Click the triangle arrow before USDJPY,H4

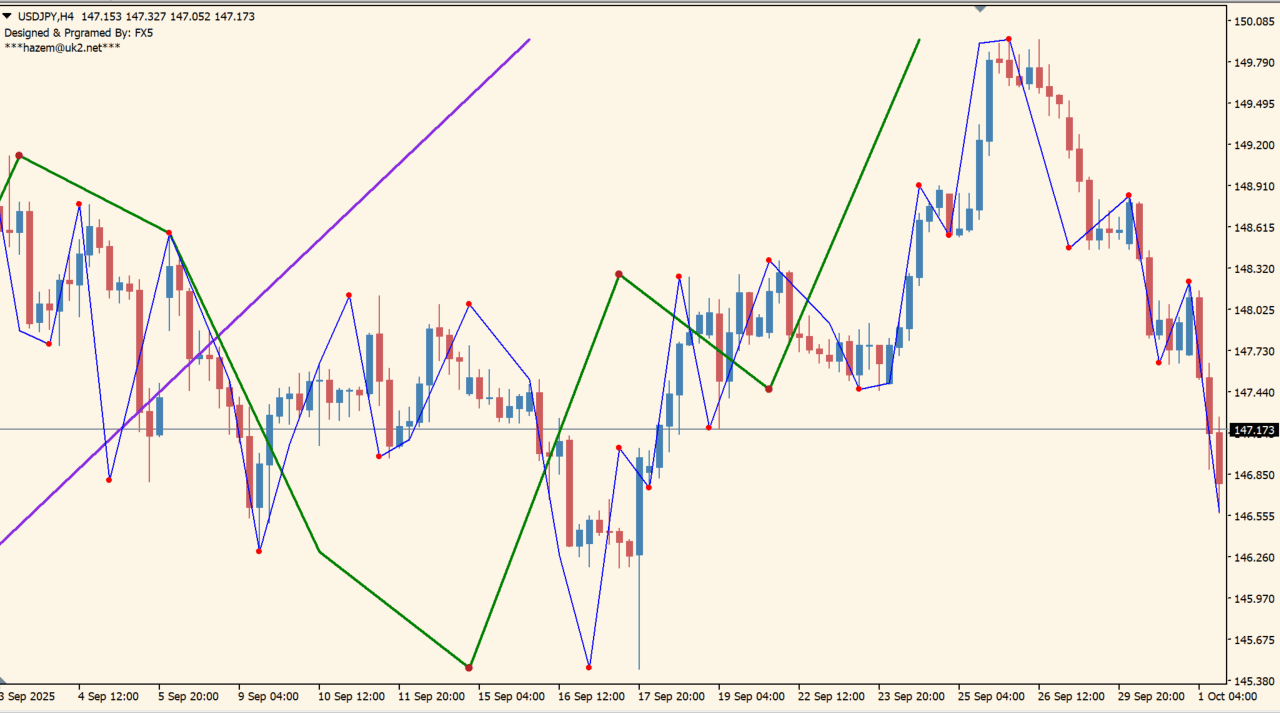point(8,16)
